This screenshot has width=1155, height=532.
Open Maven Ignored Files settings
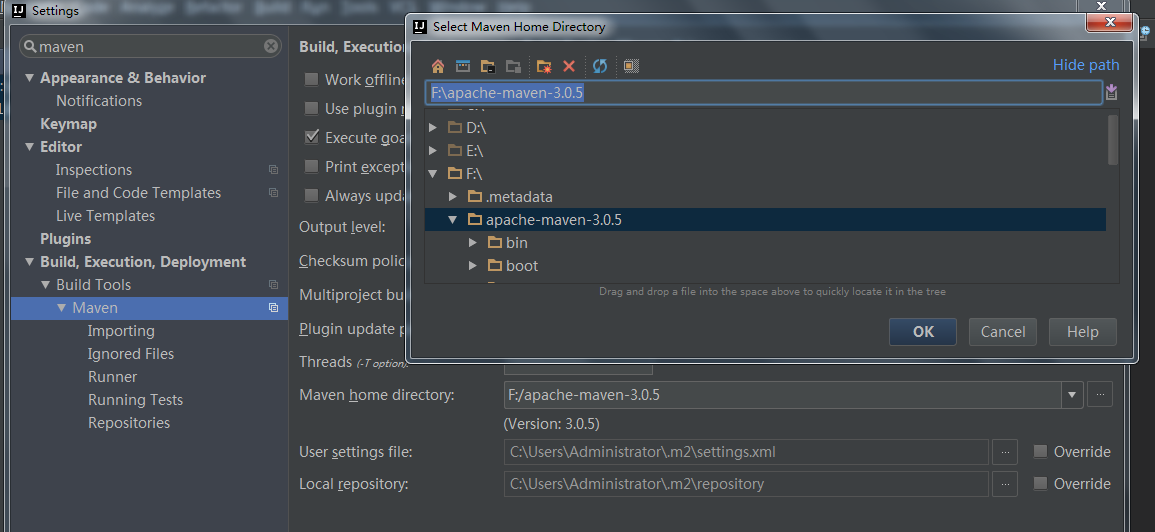pyautogui.click(x=131, y=354)
